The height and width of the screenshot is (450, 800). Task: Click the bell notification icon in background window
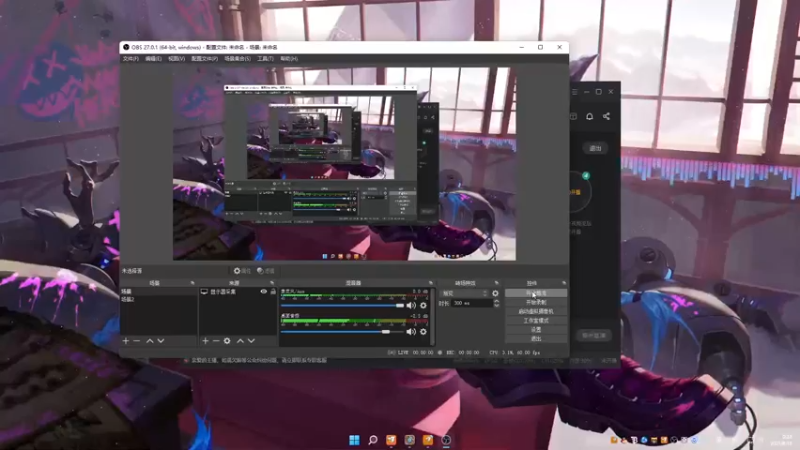coord(589,116)
